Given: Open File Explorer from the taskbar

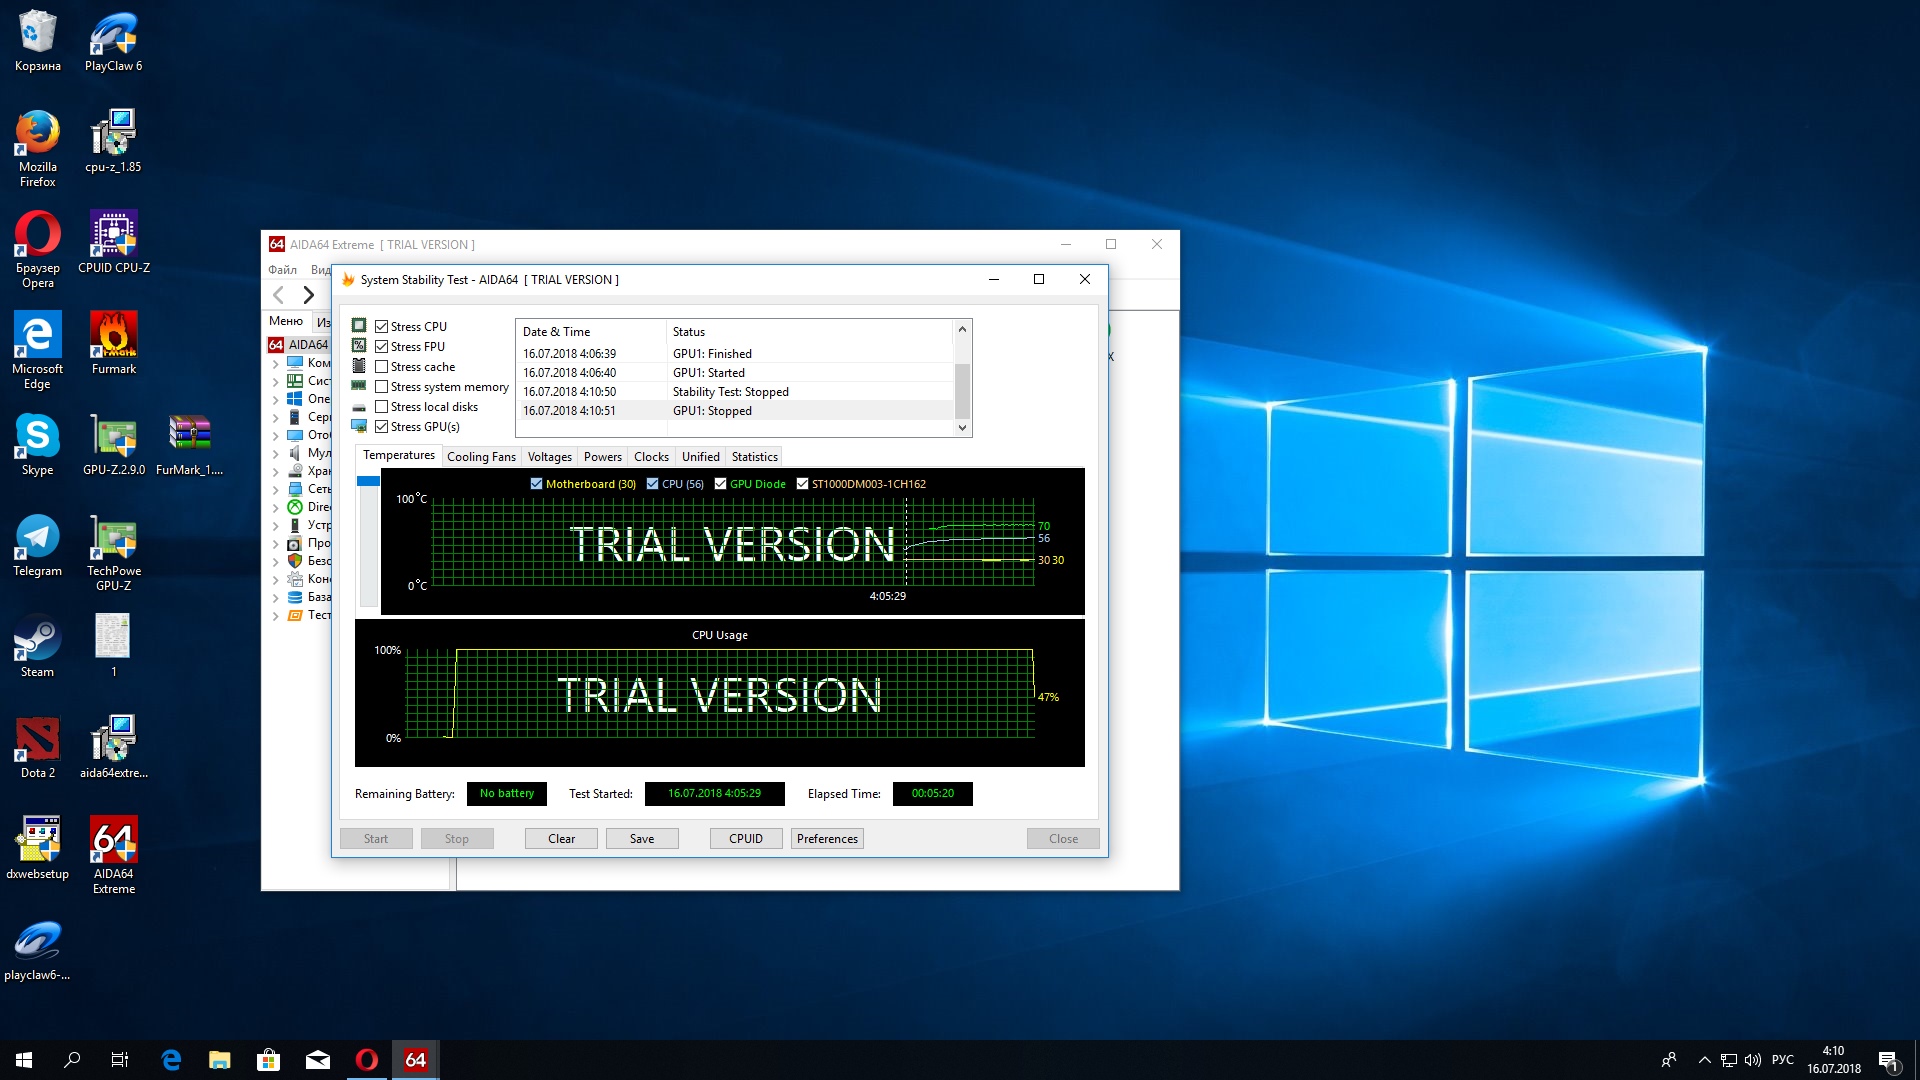Looking at the screenshot, I should click(219, 1060).
